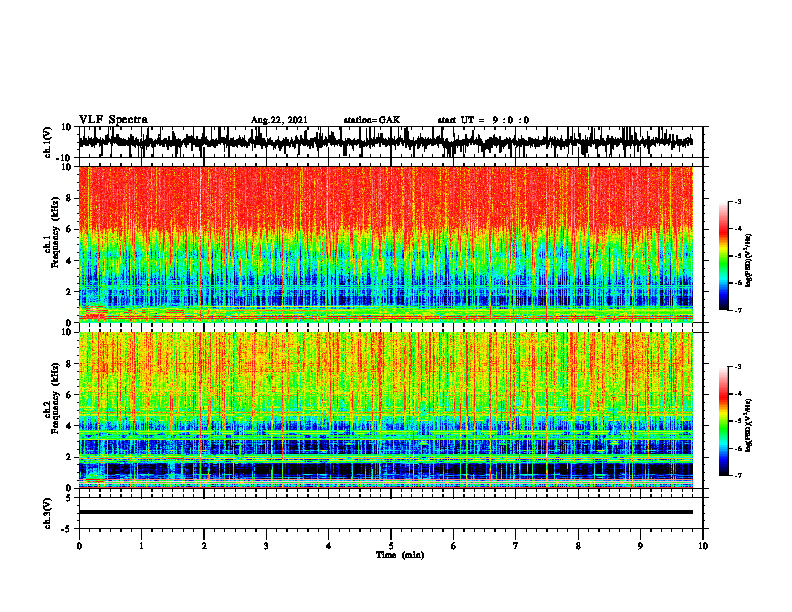Click the ch.2 spectrogram panel

click(x=385, y=410)
